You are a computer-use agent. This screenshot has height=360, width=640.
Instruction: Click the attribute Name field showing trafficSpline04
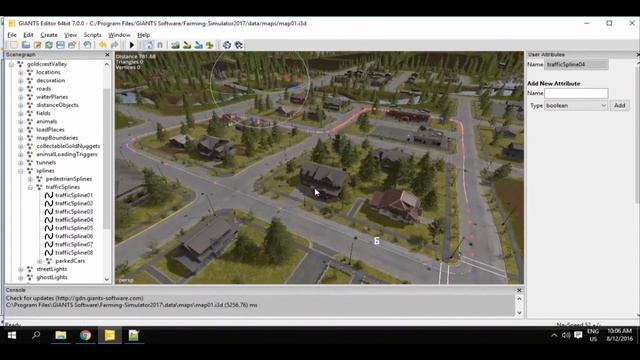click(x=576, y=64)
